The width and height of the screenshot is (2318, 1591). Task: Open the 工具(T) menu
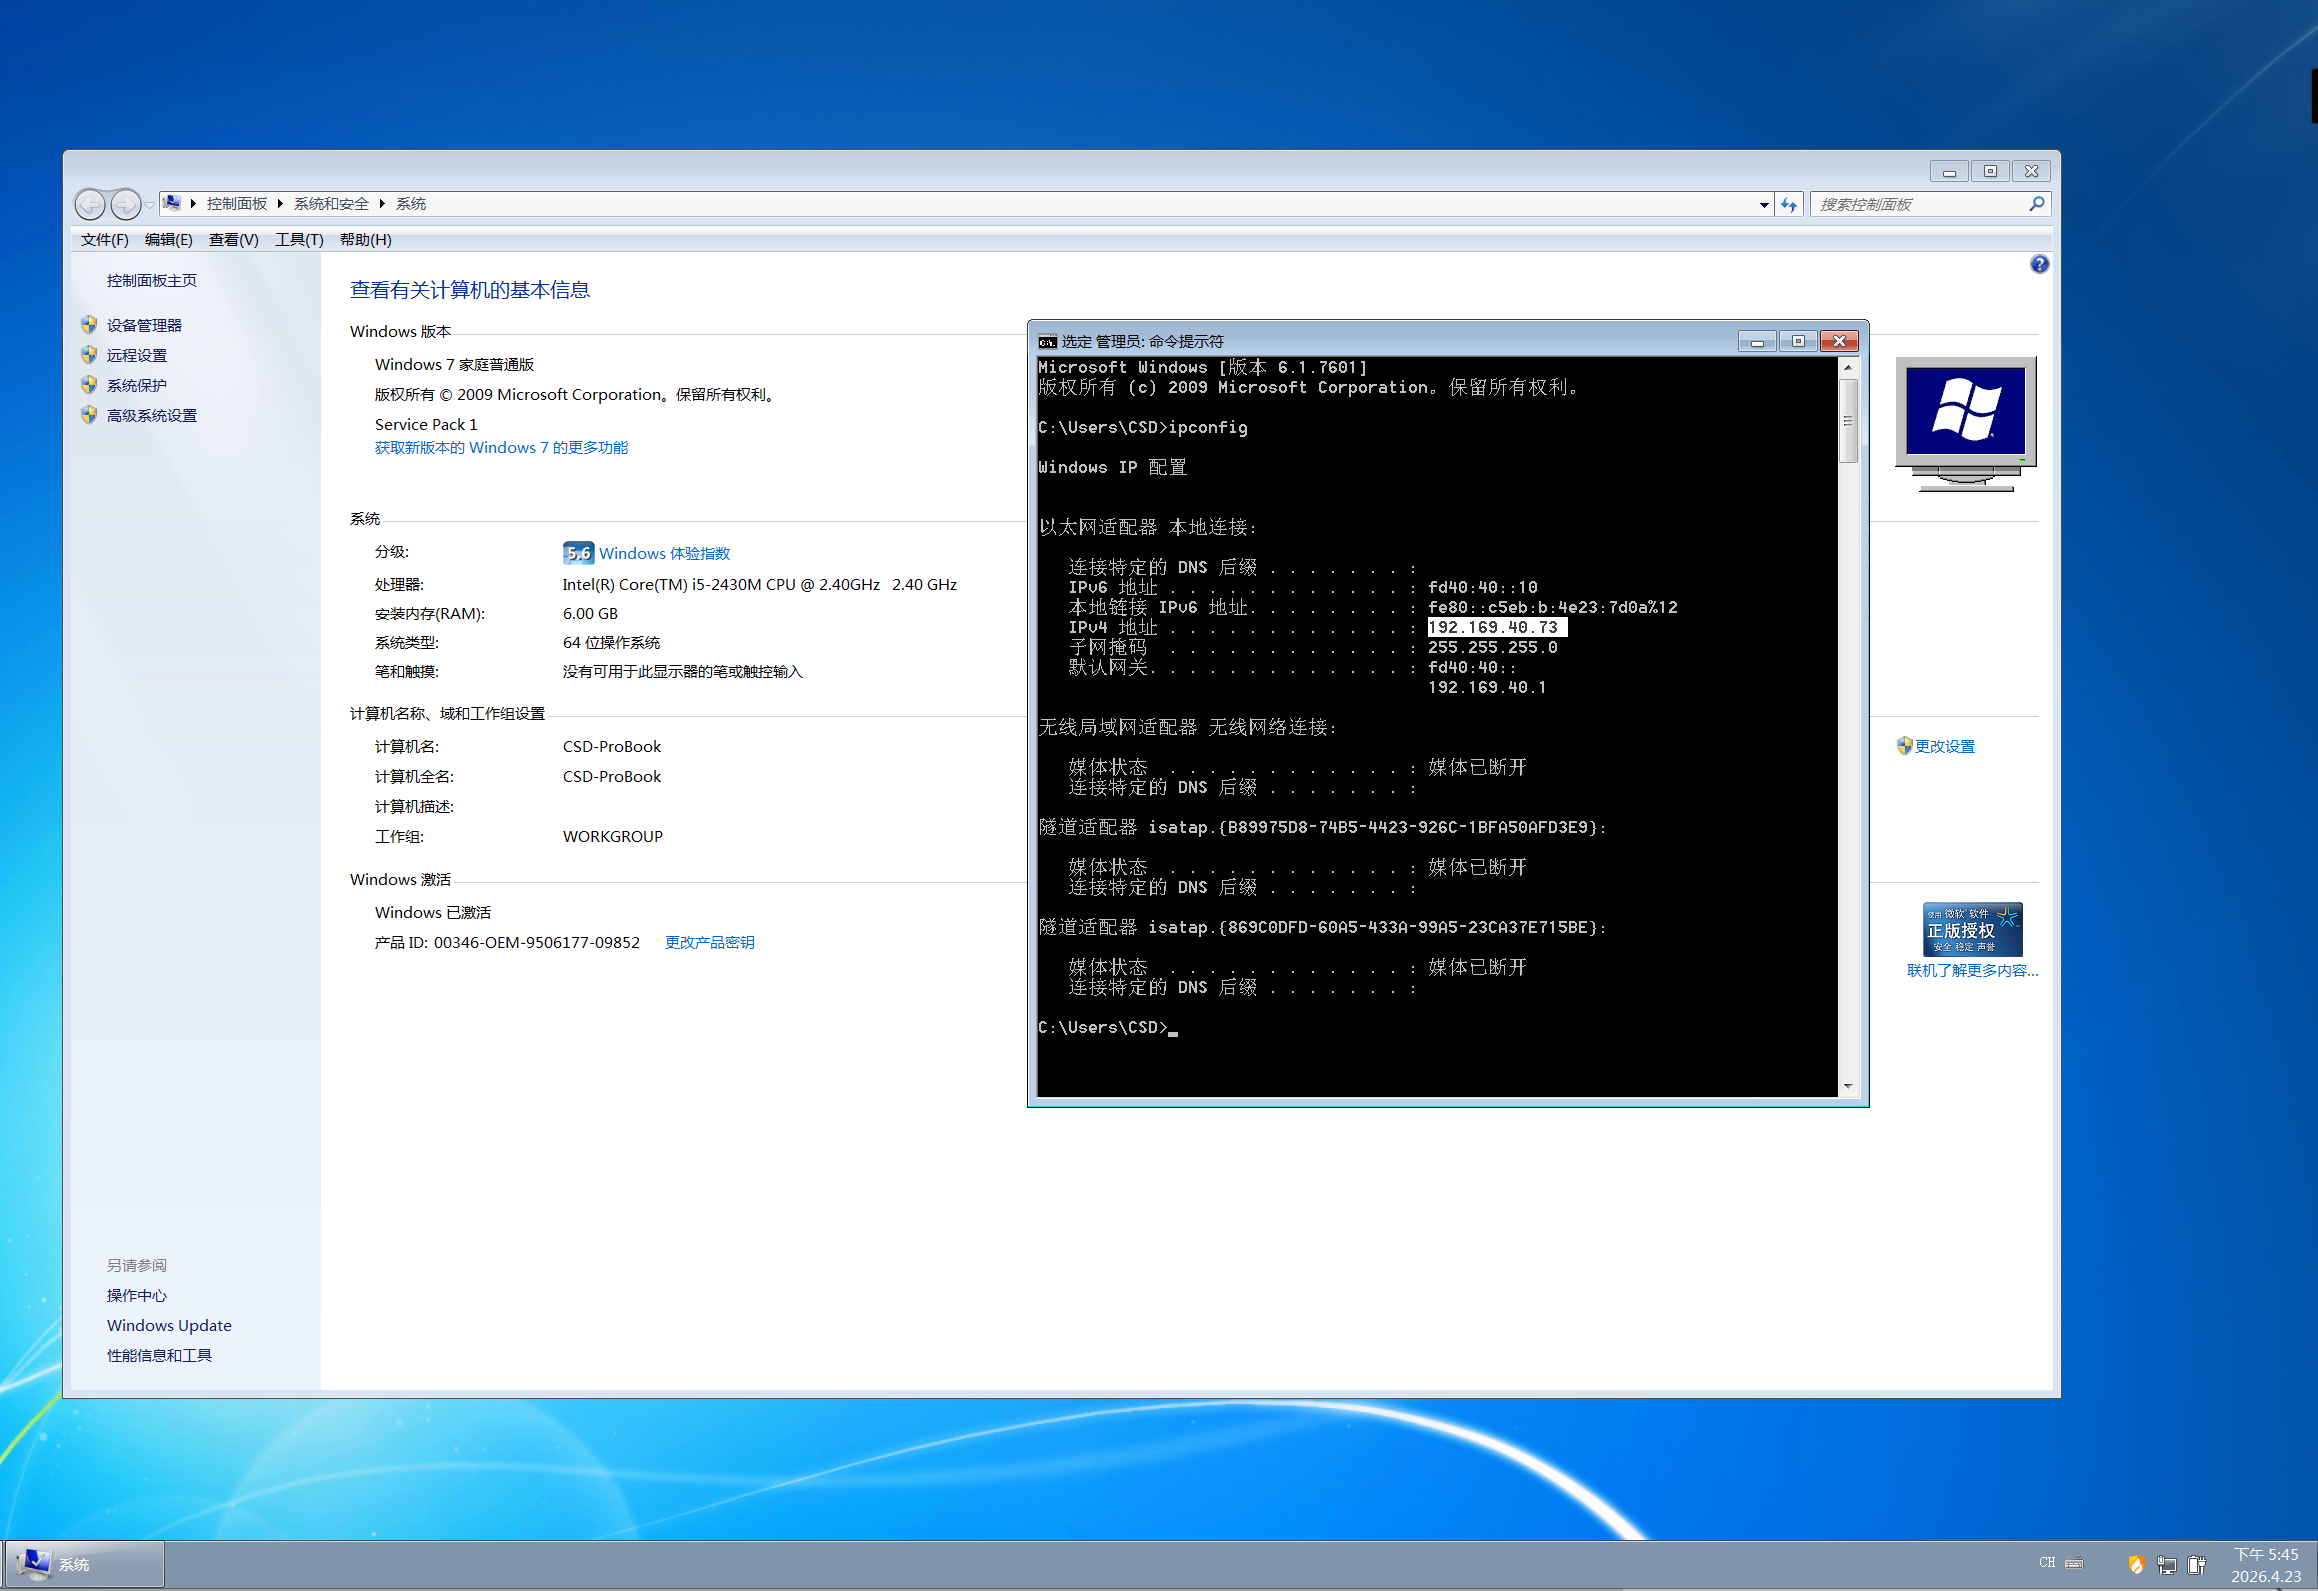[x=299, y=239]
